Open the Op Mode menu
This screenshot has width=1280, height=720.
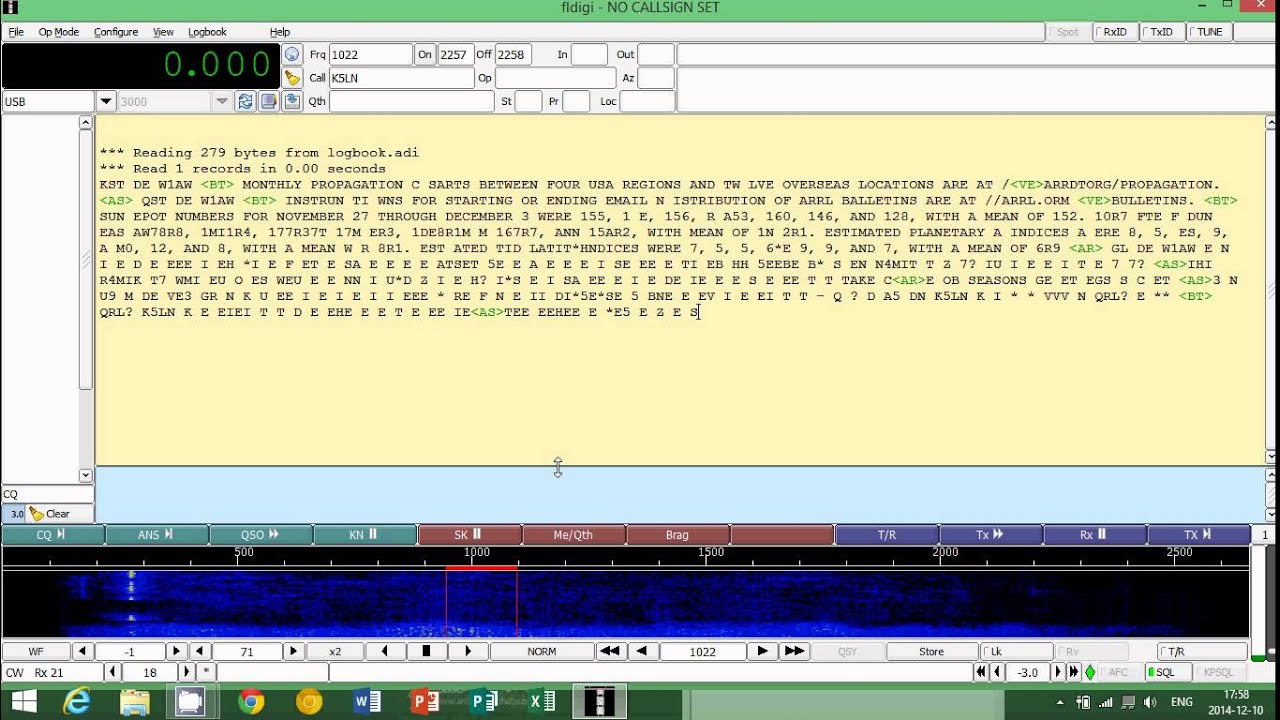coord(58,32)
